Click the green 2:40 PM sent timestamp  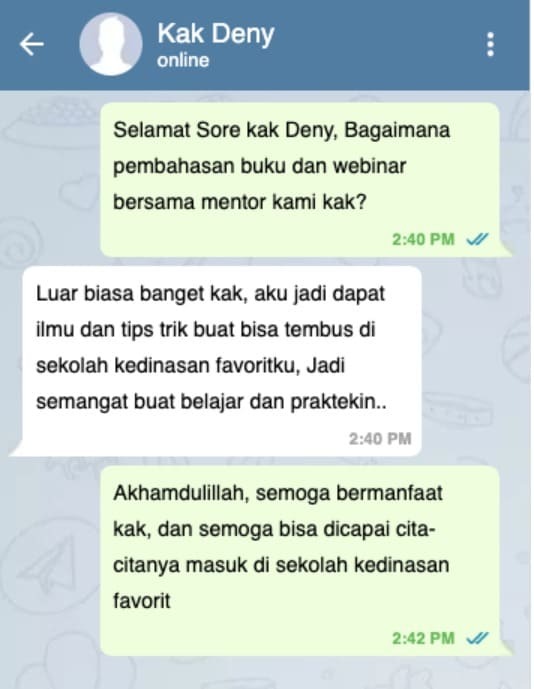(423, 239)
